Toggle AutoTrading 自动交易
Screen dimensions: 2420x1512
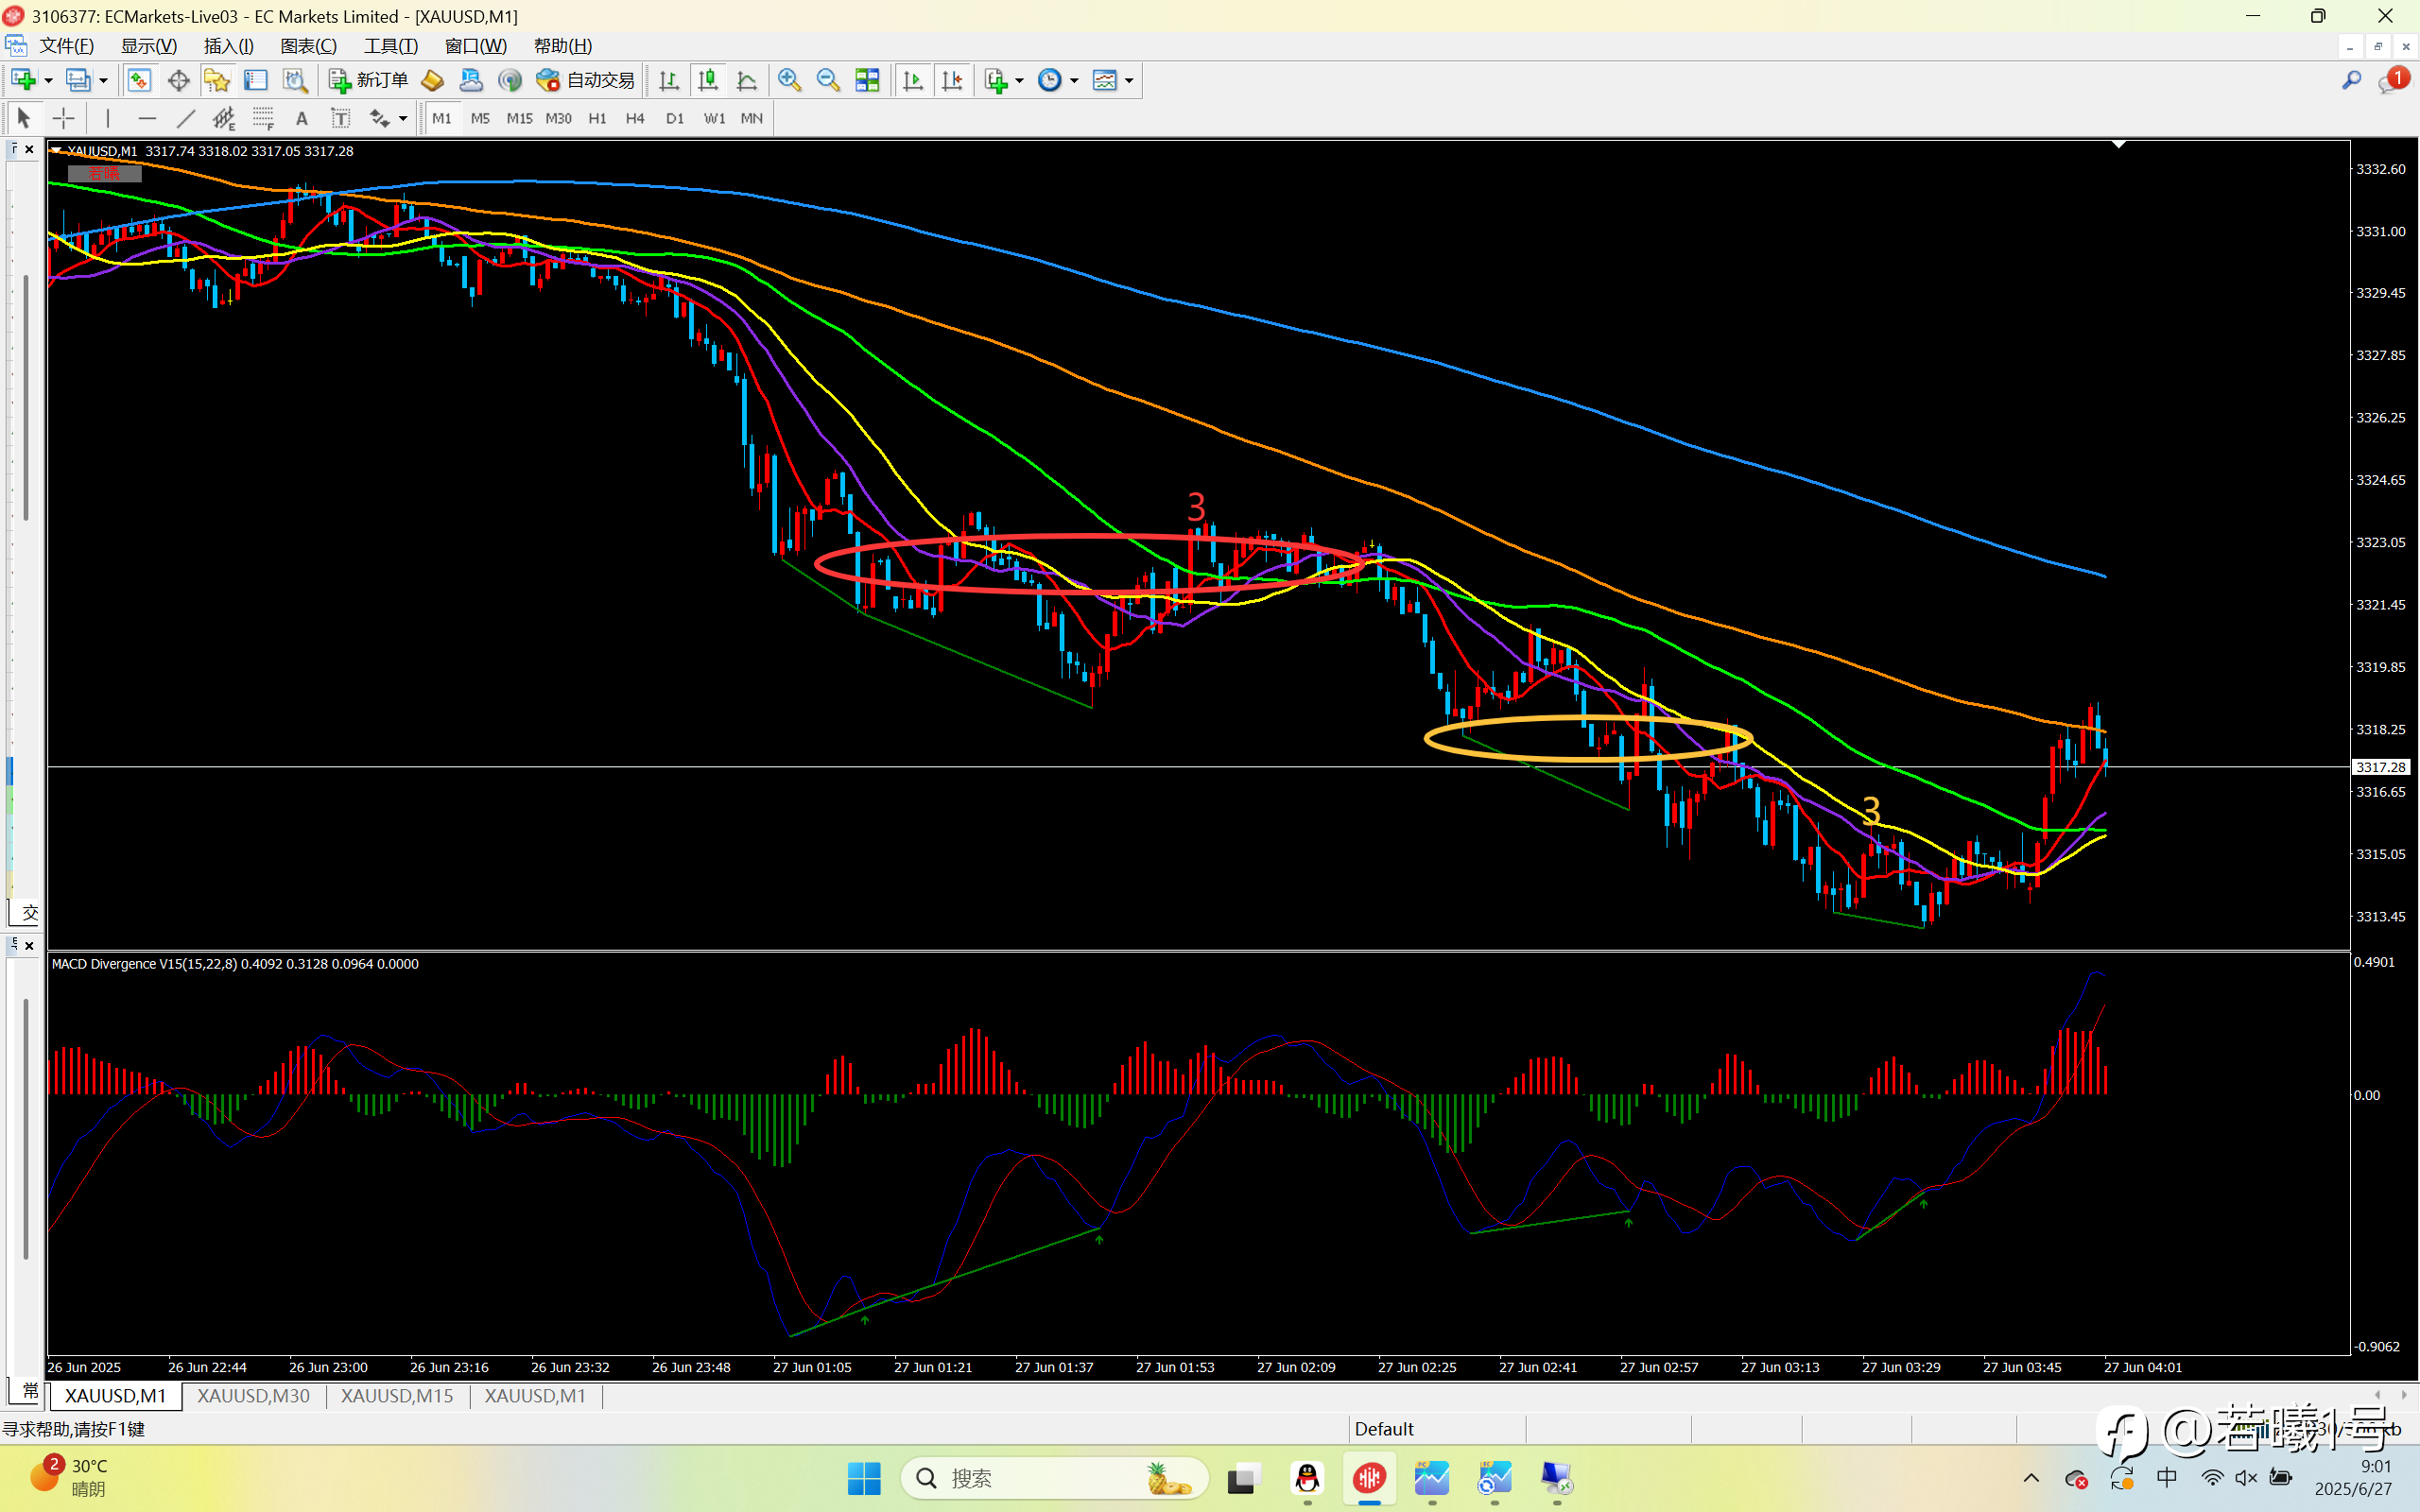[x=586, y=80]
